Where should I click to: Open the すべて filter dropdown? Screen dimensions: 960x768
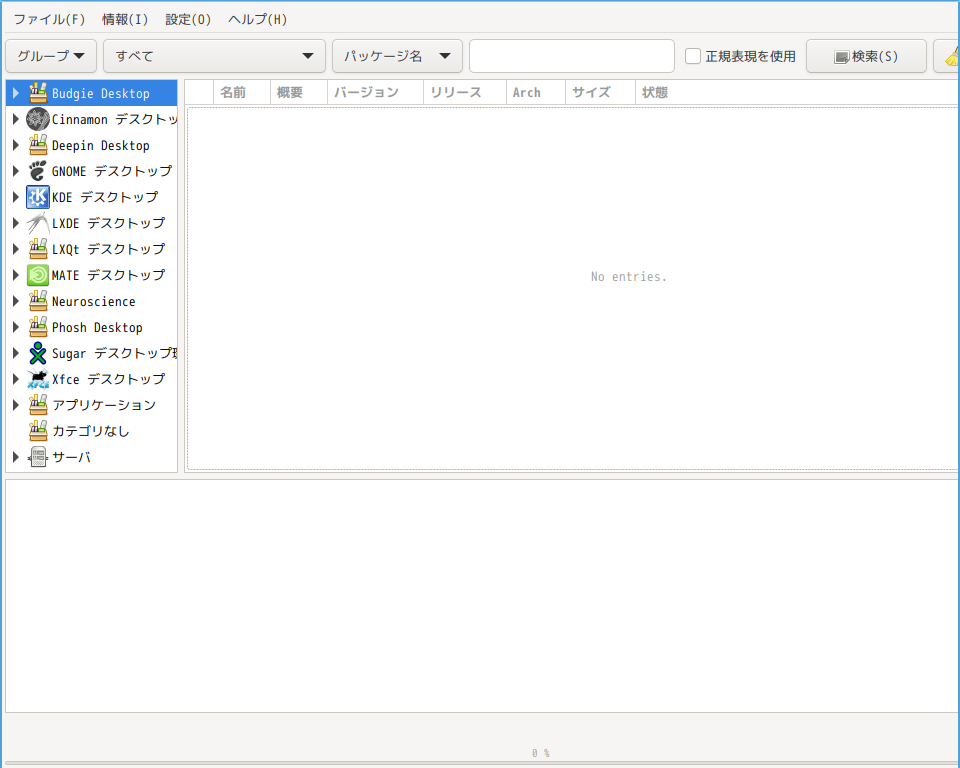[214, 56]
